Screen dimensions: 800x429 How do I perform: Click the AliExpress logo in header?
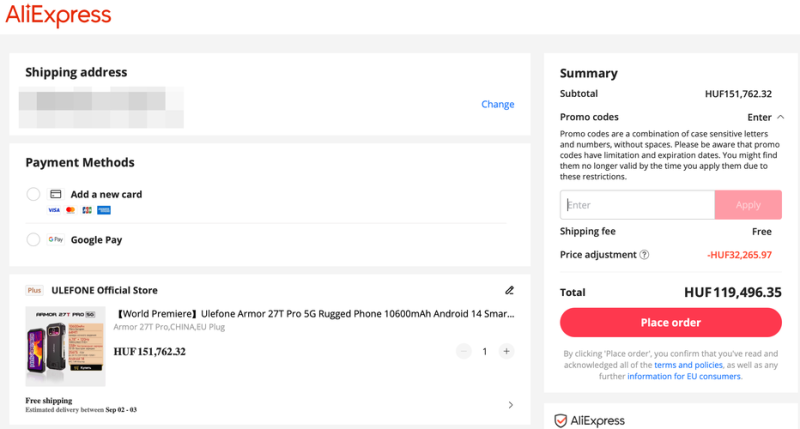click(58, 16)
